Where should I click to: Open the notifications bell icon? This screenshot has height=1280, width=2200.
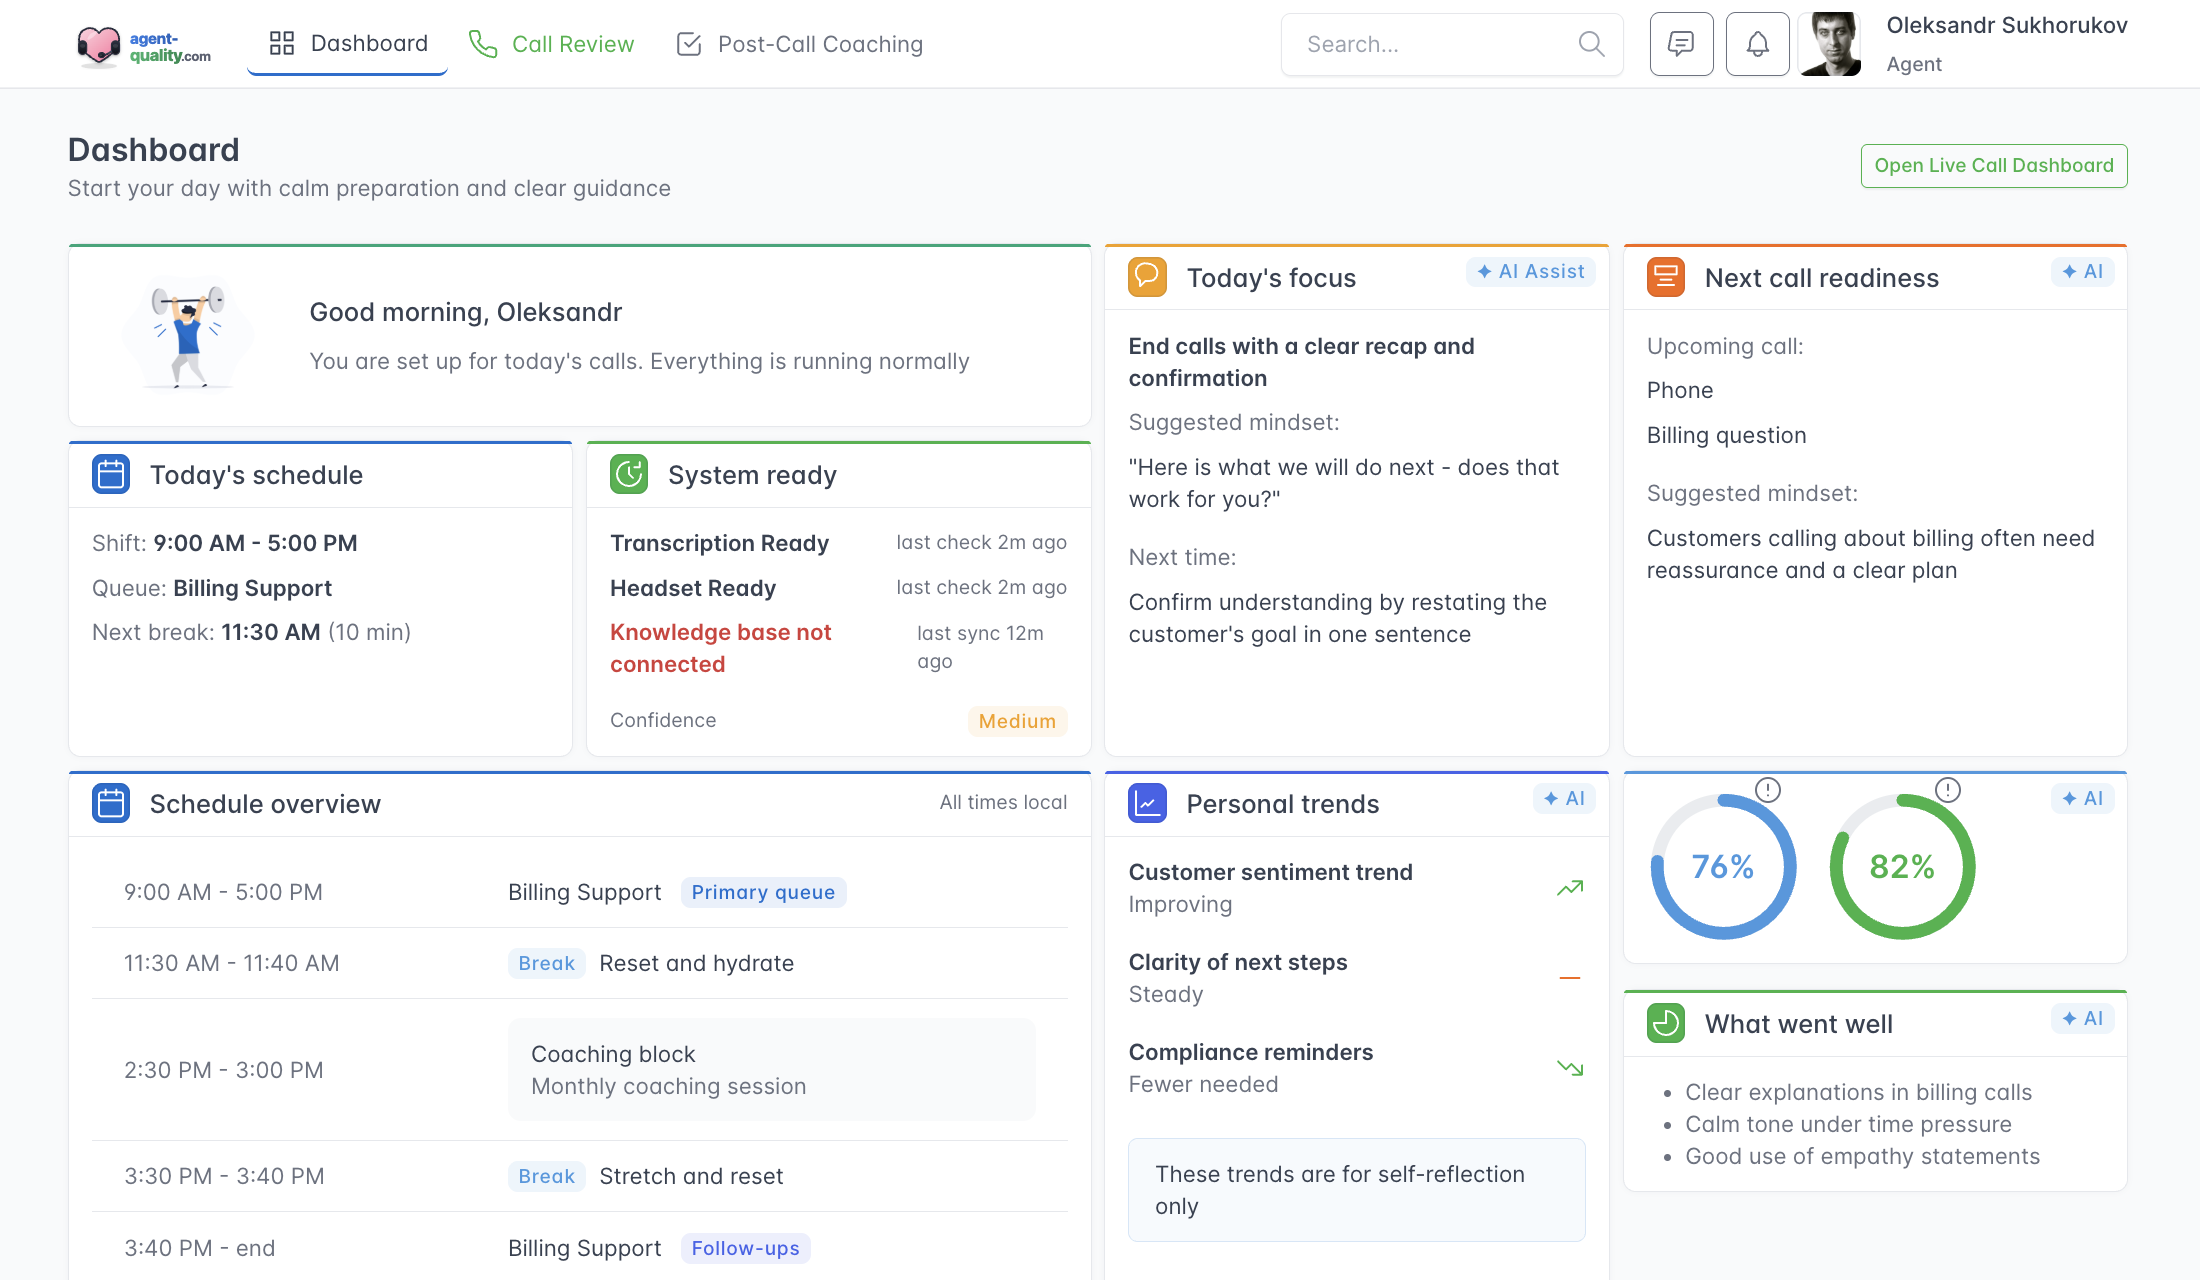click(1757, 44)
